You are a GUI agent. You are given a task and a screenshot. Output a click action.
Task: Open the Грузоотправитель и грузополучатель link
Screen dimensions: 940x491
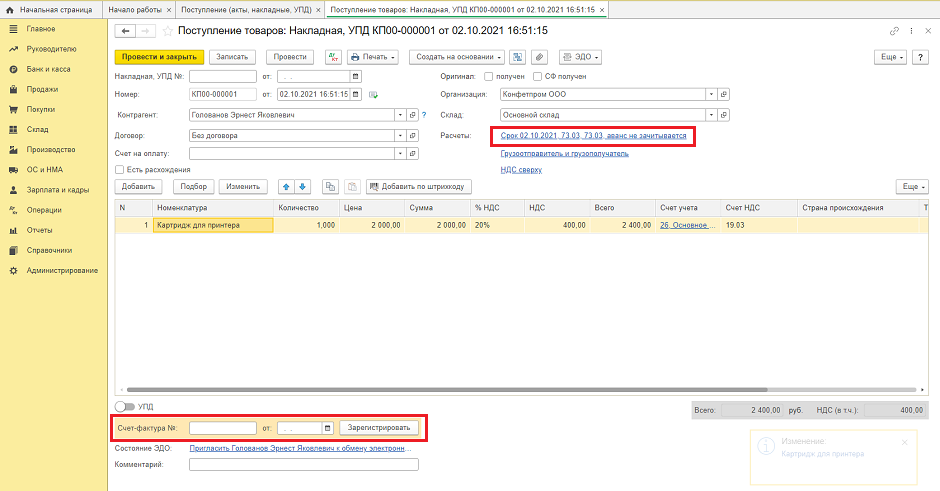[564, 154]
